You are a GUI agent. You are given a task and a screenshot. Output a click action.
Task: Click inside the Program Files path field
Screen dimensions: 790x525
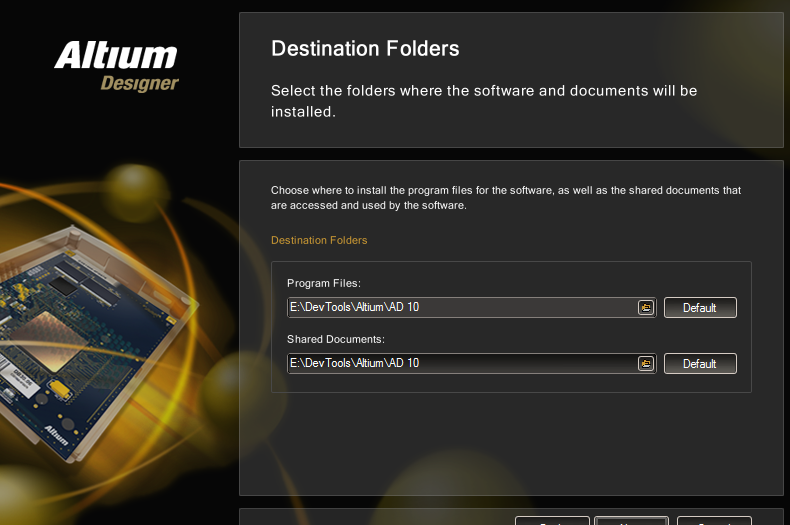pos(462,307)
